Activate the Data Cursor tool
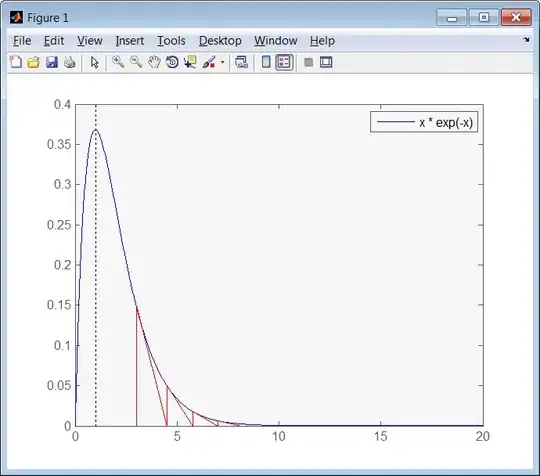Image resolution: width=540 pixels, height=476 pixels. click(190, 62)
